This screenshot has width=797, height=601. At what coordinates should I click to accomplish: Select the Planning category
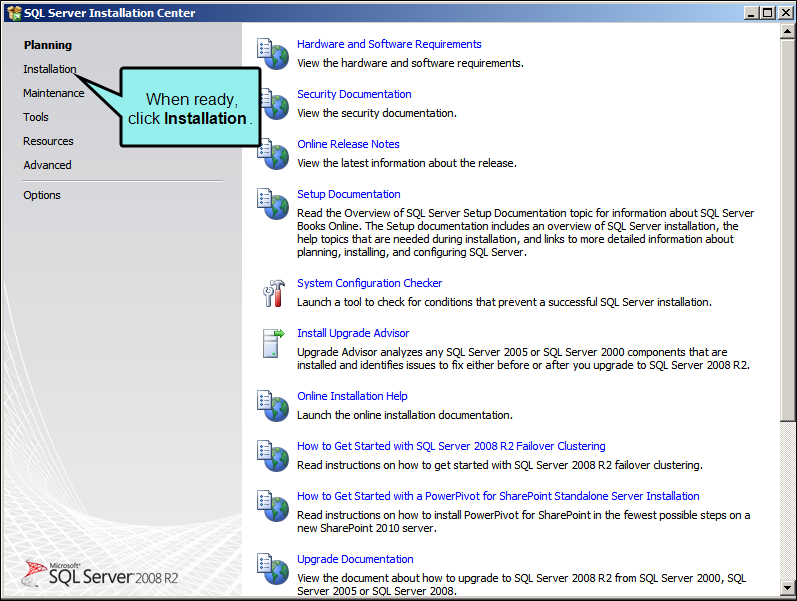coord(48,45)
